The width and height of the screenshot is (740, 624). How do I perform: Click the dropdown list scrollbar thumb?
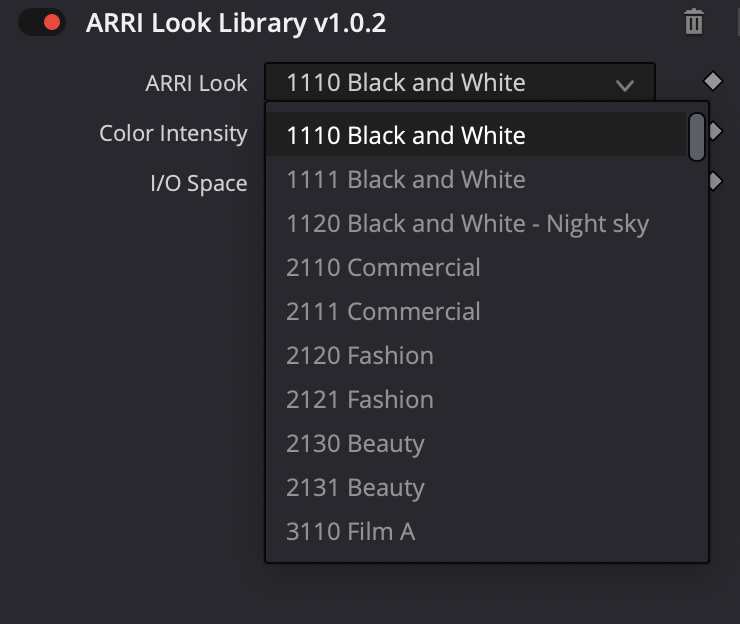pos(697,137)
